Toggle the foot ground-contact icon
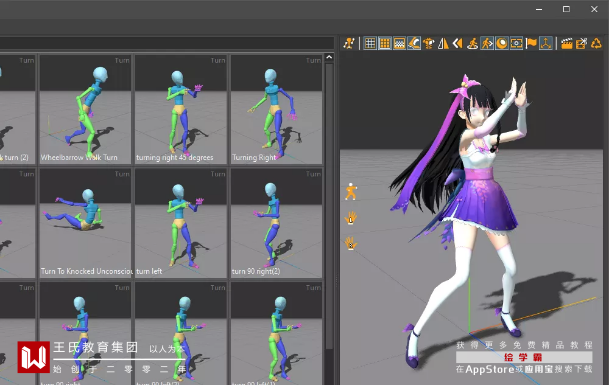 [414, 43]
